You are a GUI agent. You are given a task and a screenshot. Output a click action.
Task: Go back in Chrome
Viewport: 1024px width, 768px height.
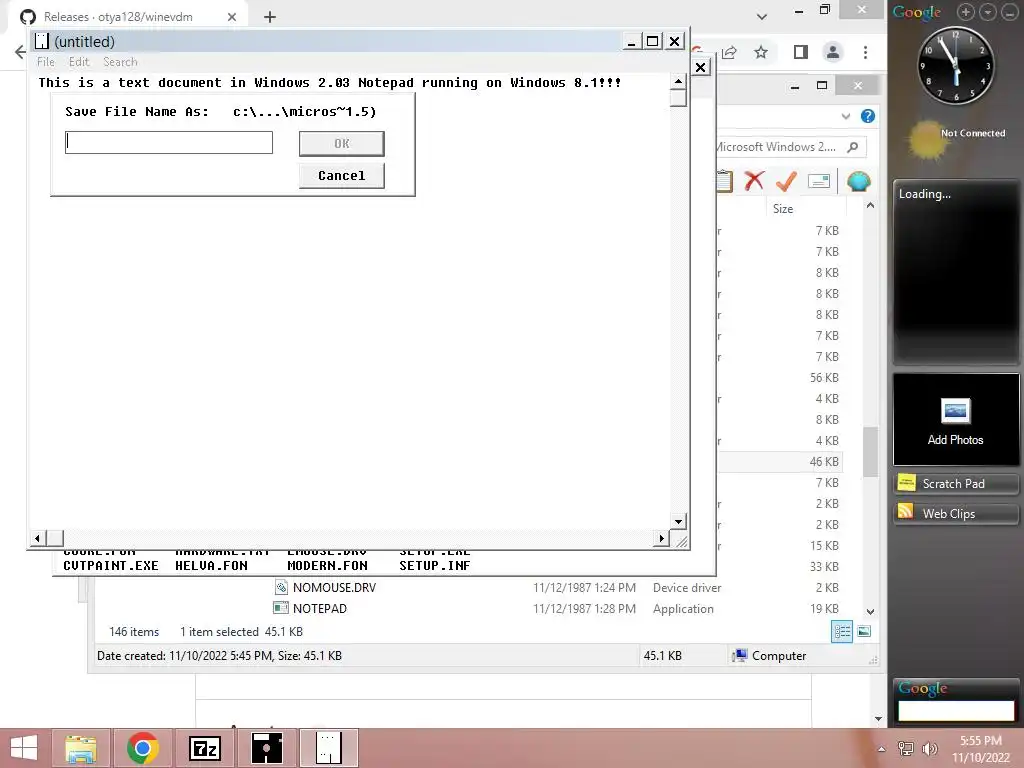(x=20, y=52)
